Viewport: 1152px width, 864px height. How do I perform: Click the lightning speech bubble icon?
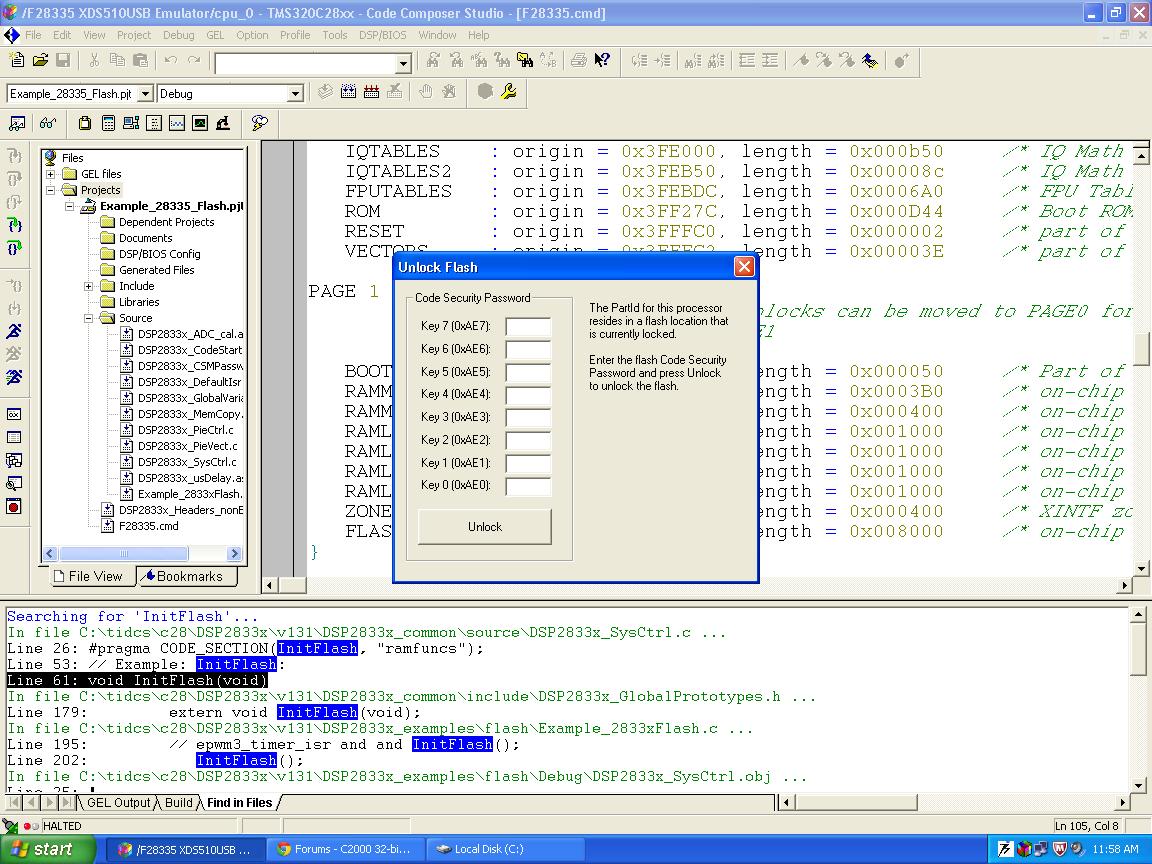tap(259, 123)
